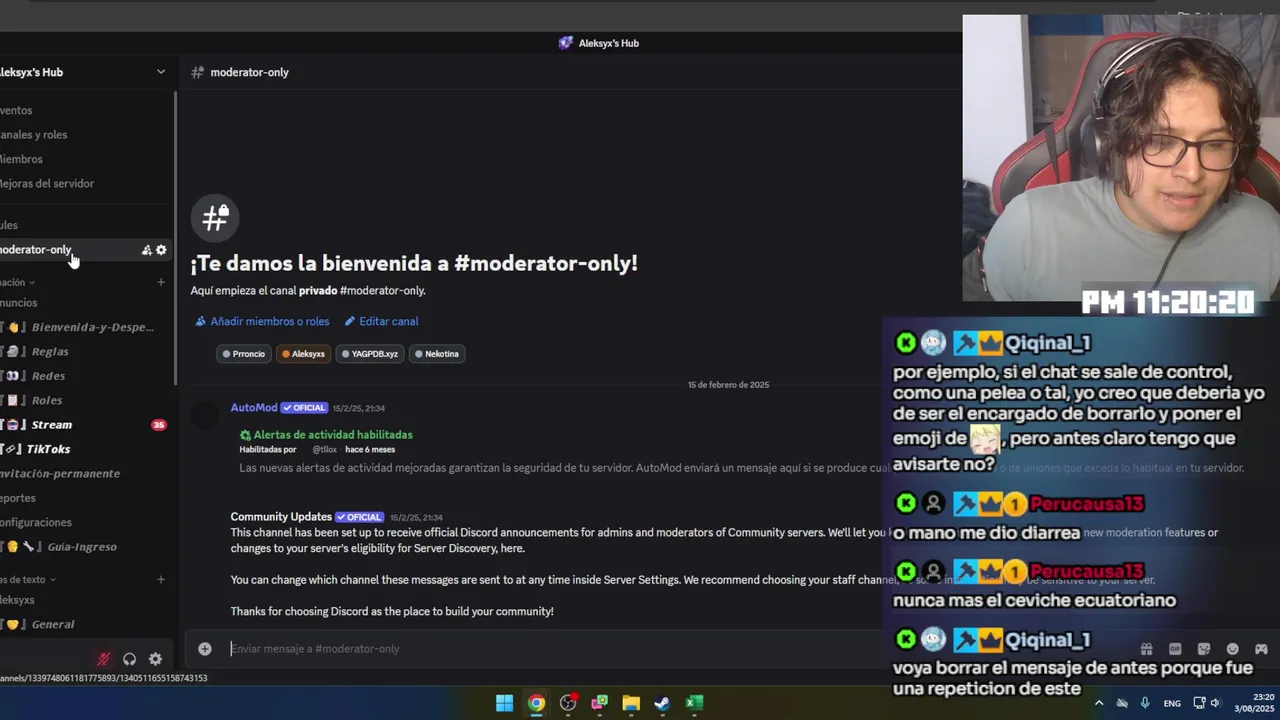Open the ENG language switcher
The height and width of the screenshot is (720, 1280).
(x=1172, y=703)
